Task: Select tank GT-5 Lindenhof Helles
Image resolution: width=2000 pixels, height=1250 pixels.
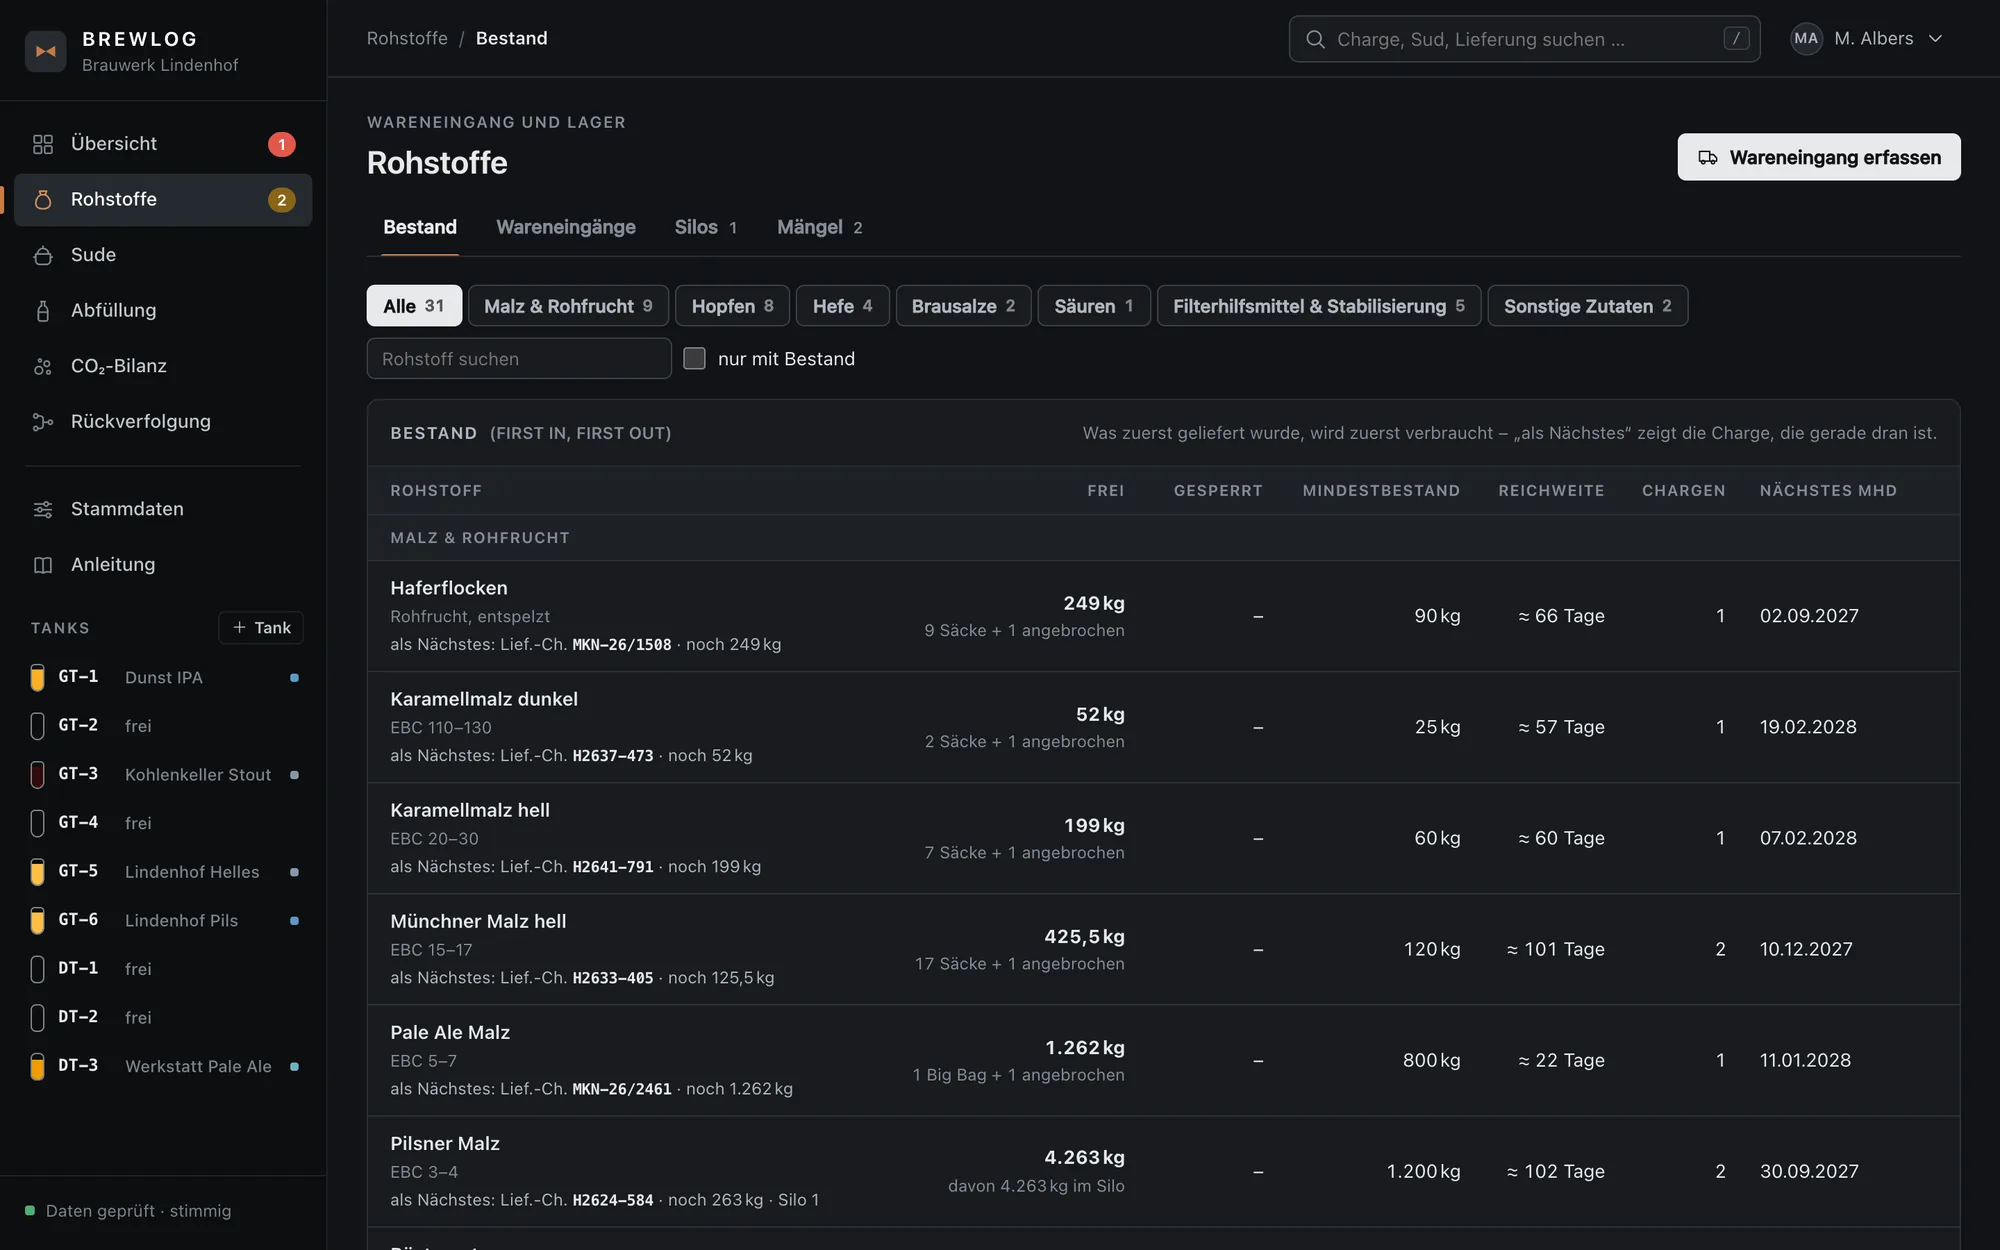Action: point(164,871)
